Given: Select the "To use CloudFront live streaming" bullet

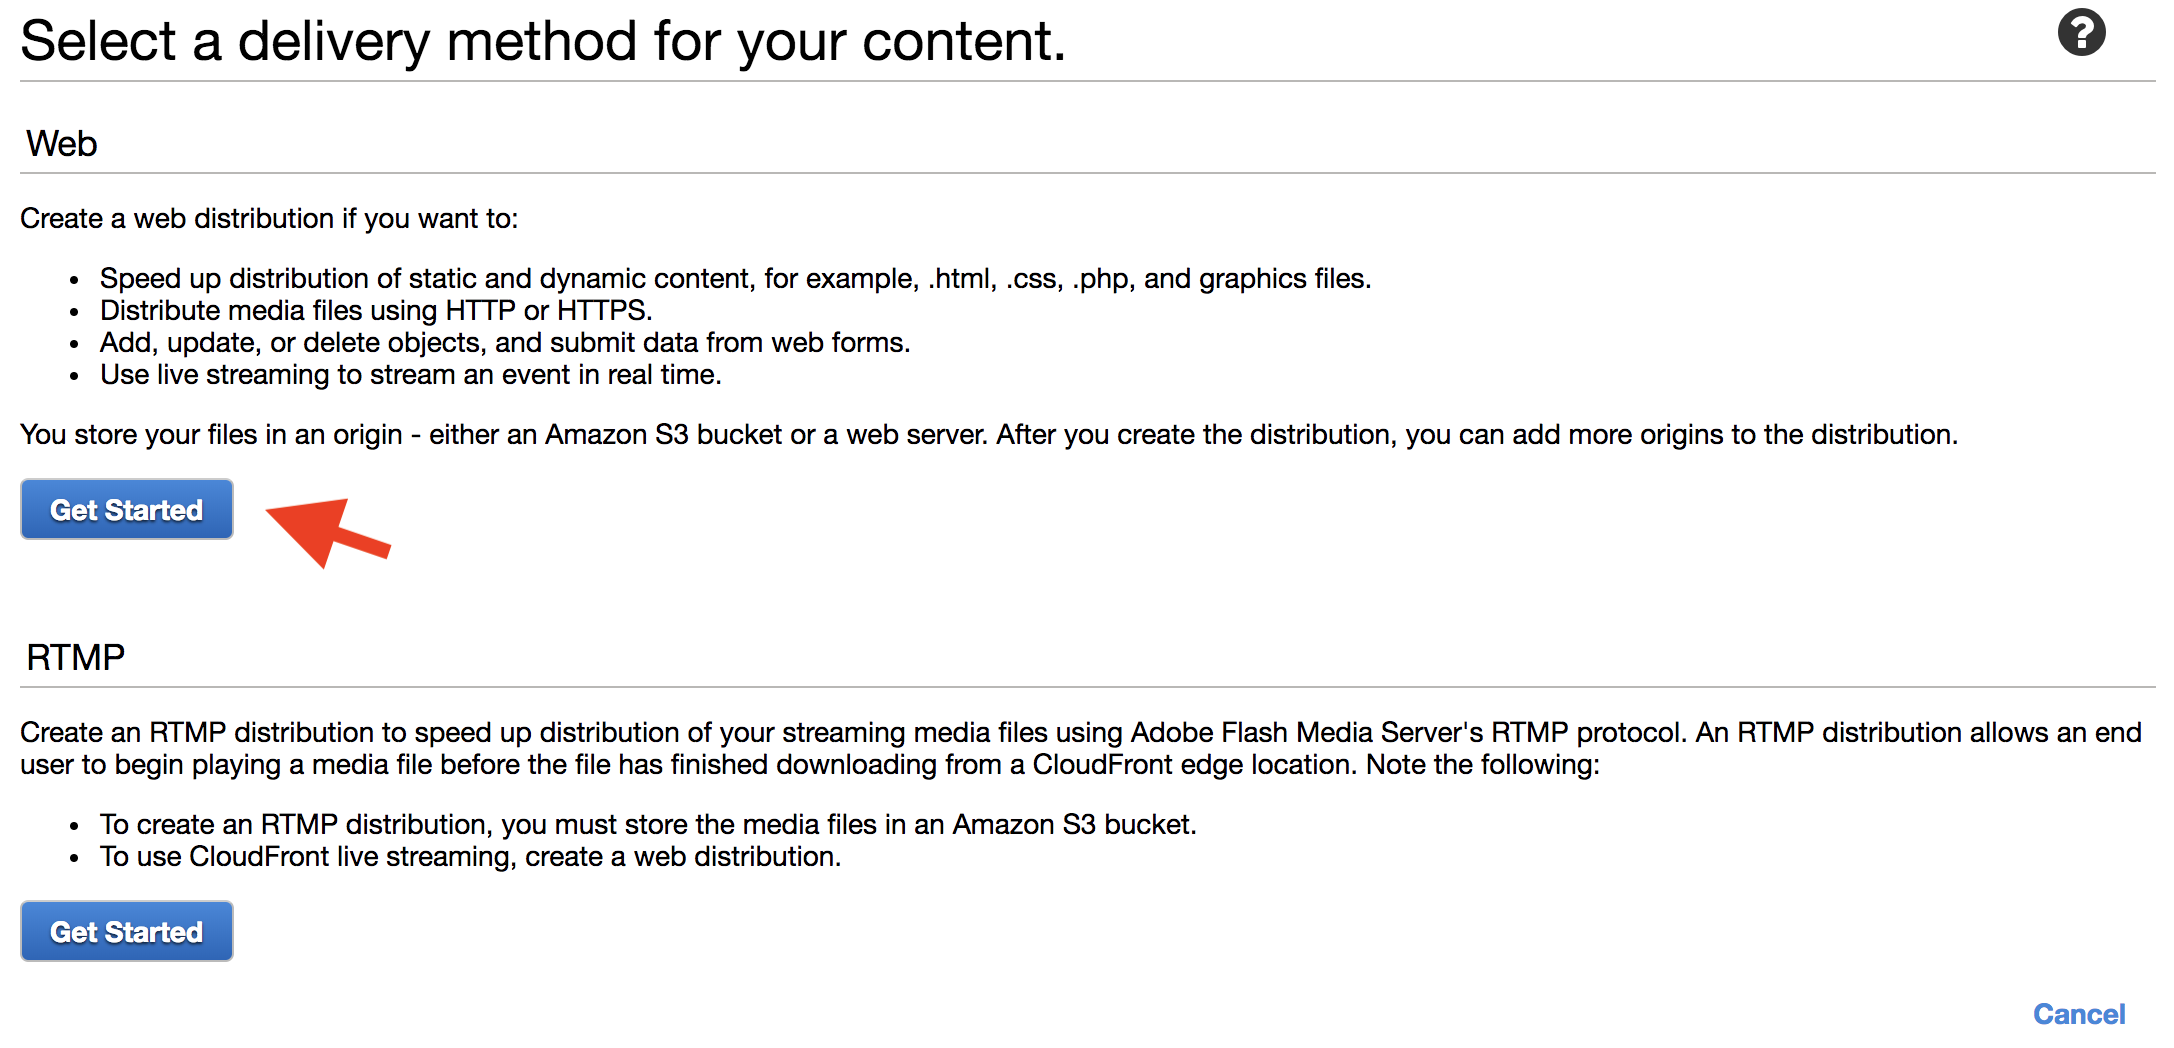Looking at the screenshot, I should (470, 857).
